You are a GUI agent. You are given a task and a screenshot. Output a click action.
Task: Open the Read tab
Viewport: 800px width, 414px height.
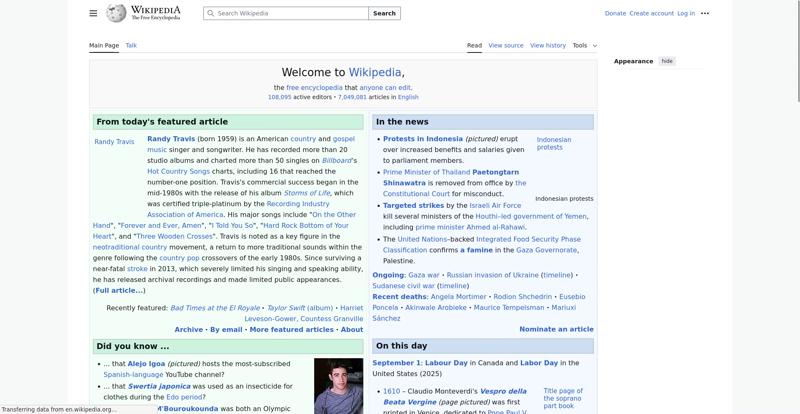coord(474,45)
